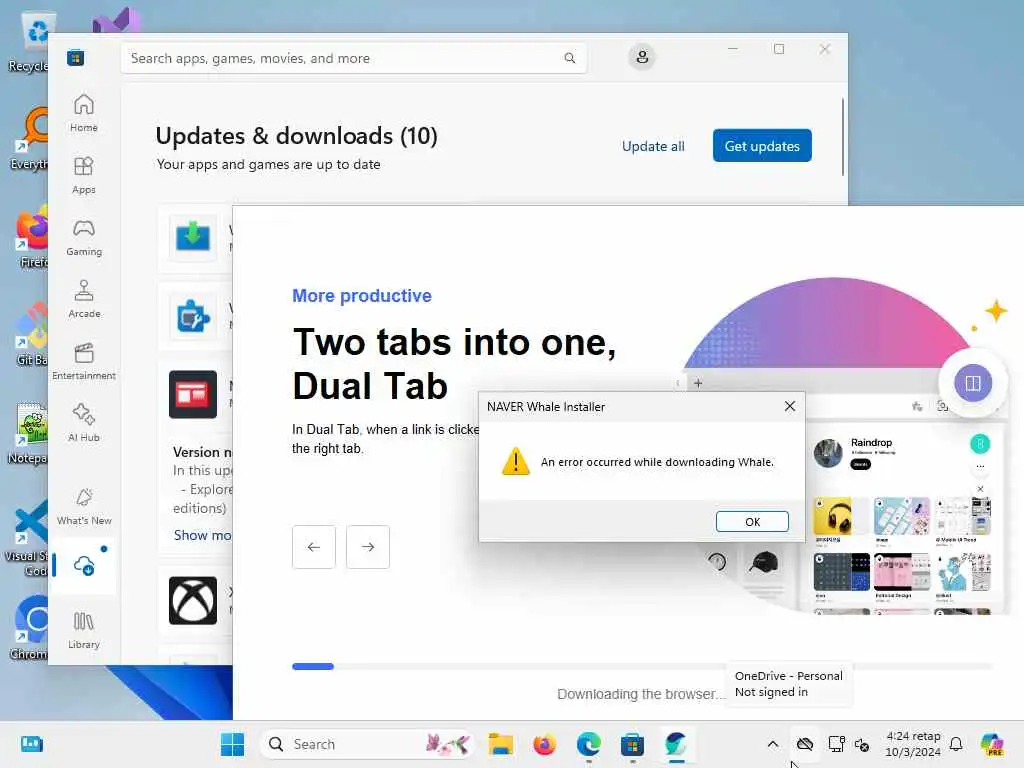Open Microsoft Store from taskbar
The height and width of the screenshot is (768, 1024).
[632, 744]
